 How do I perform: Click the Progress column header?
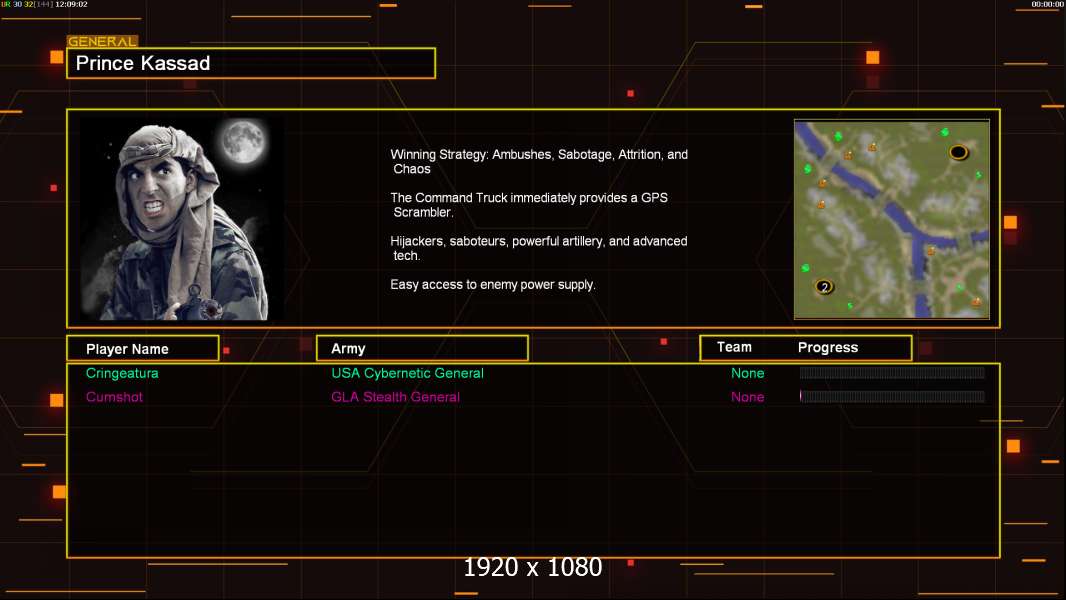click(827, 348)
